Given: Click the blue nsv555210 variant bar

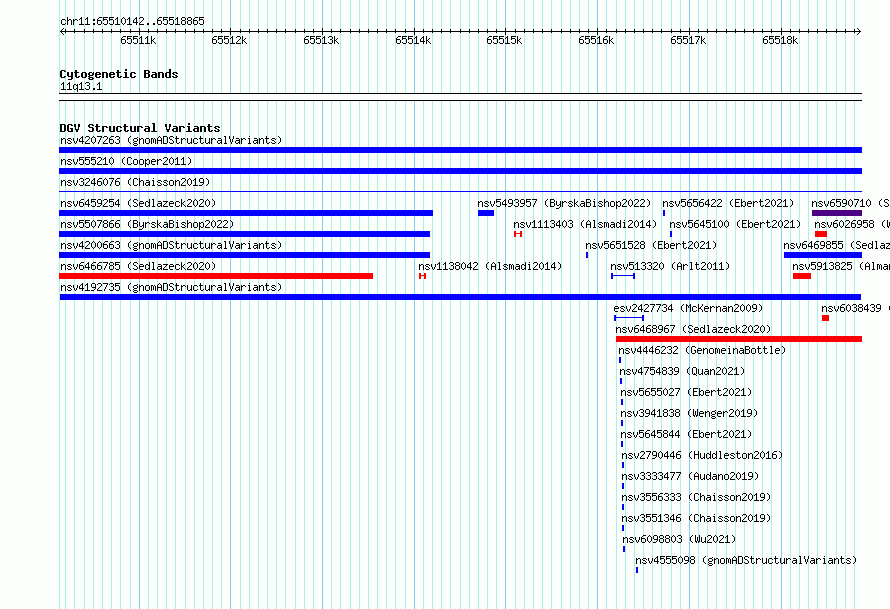Looking at the screenshot, I should [460, 171].
